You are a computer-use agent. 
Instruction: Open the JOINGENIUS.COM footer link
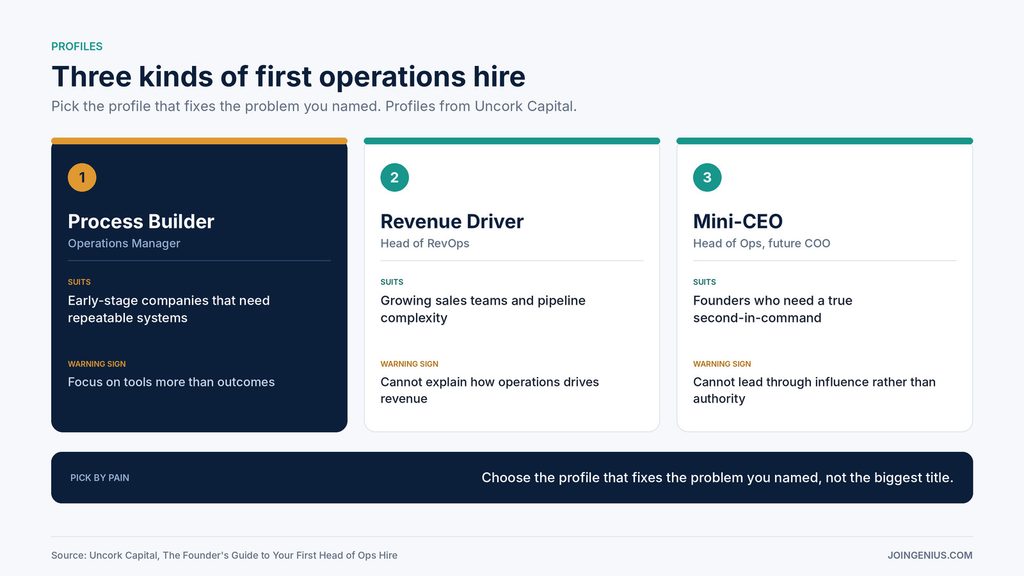click(x=930, y=555)
